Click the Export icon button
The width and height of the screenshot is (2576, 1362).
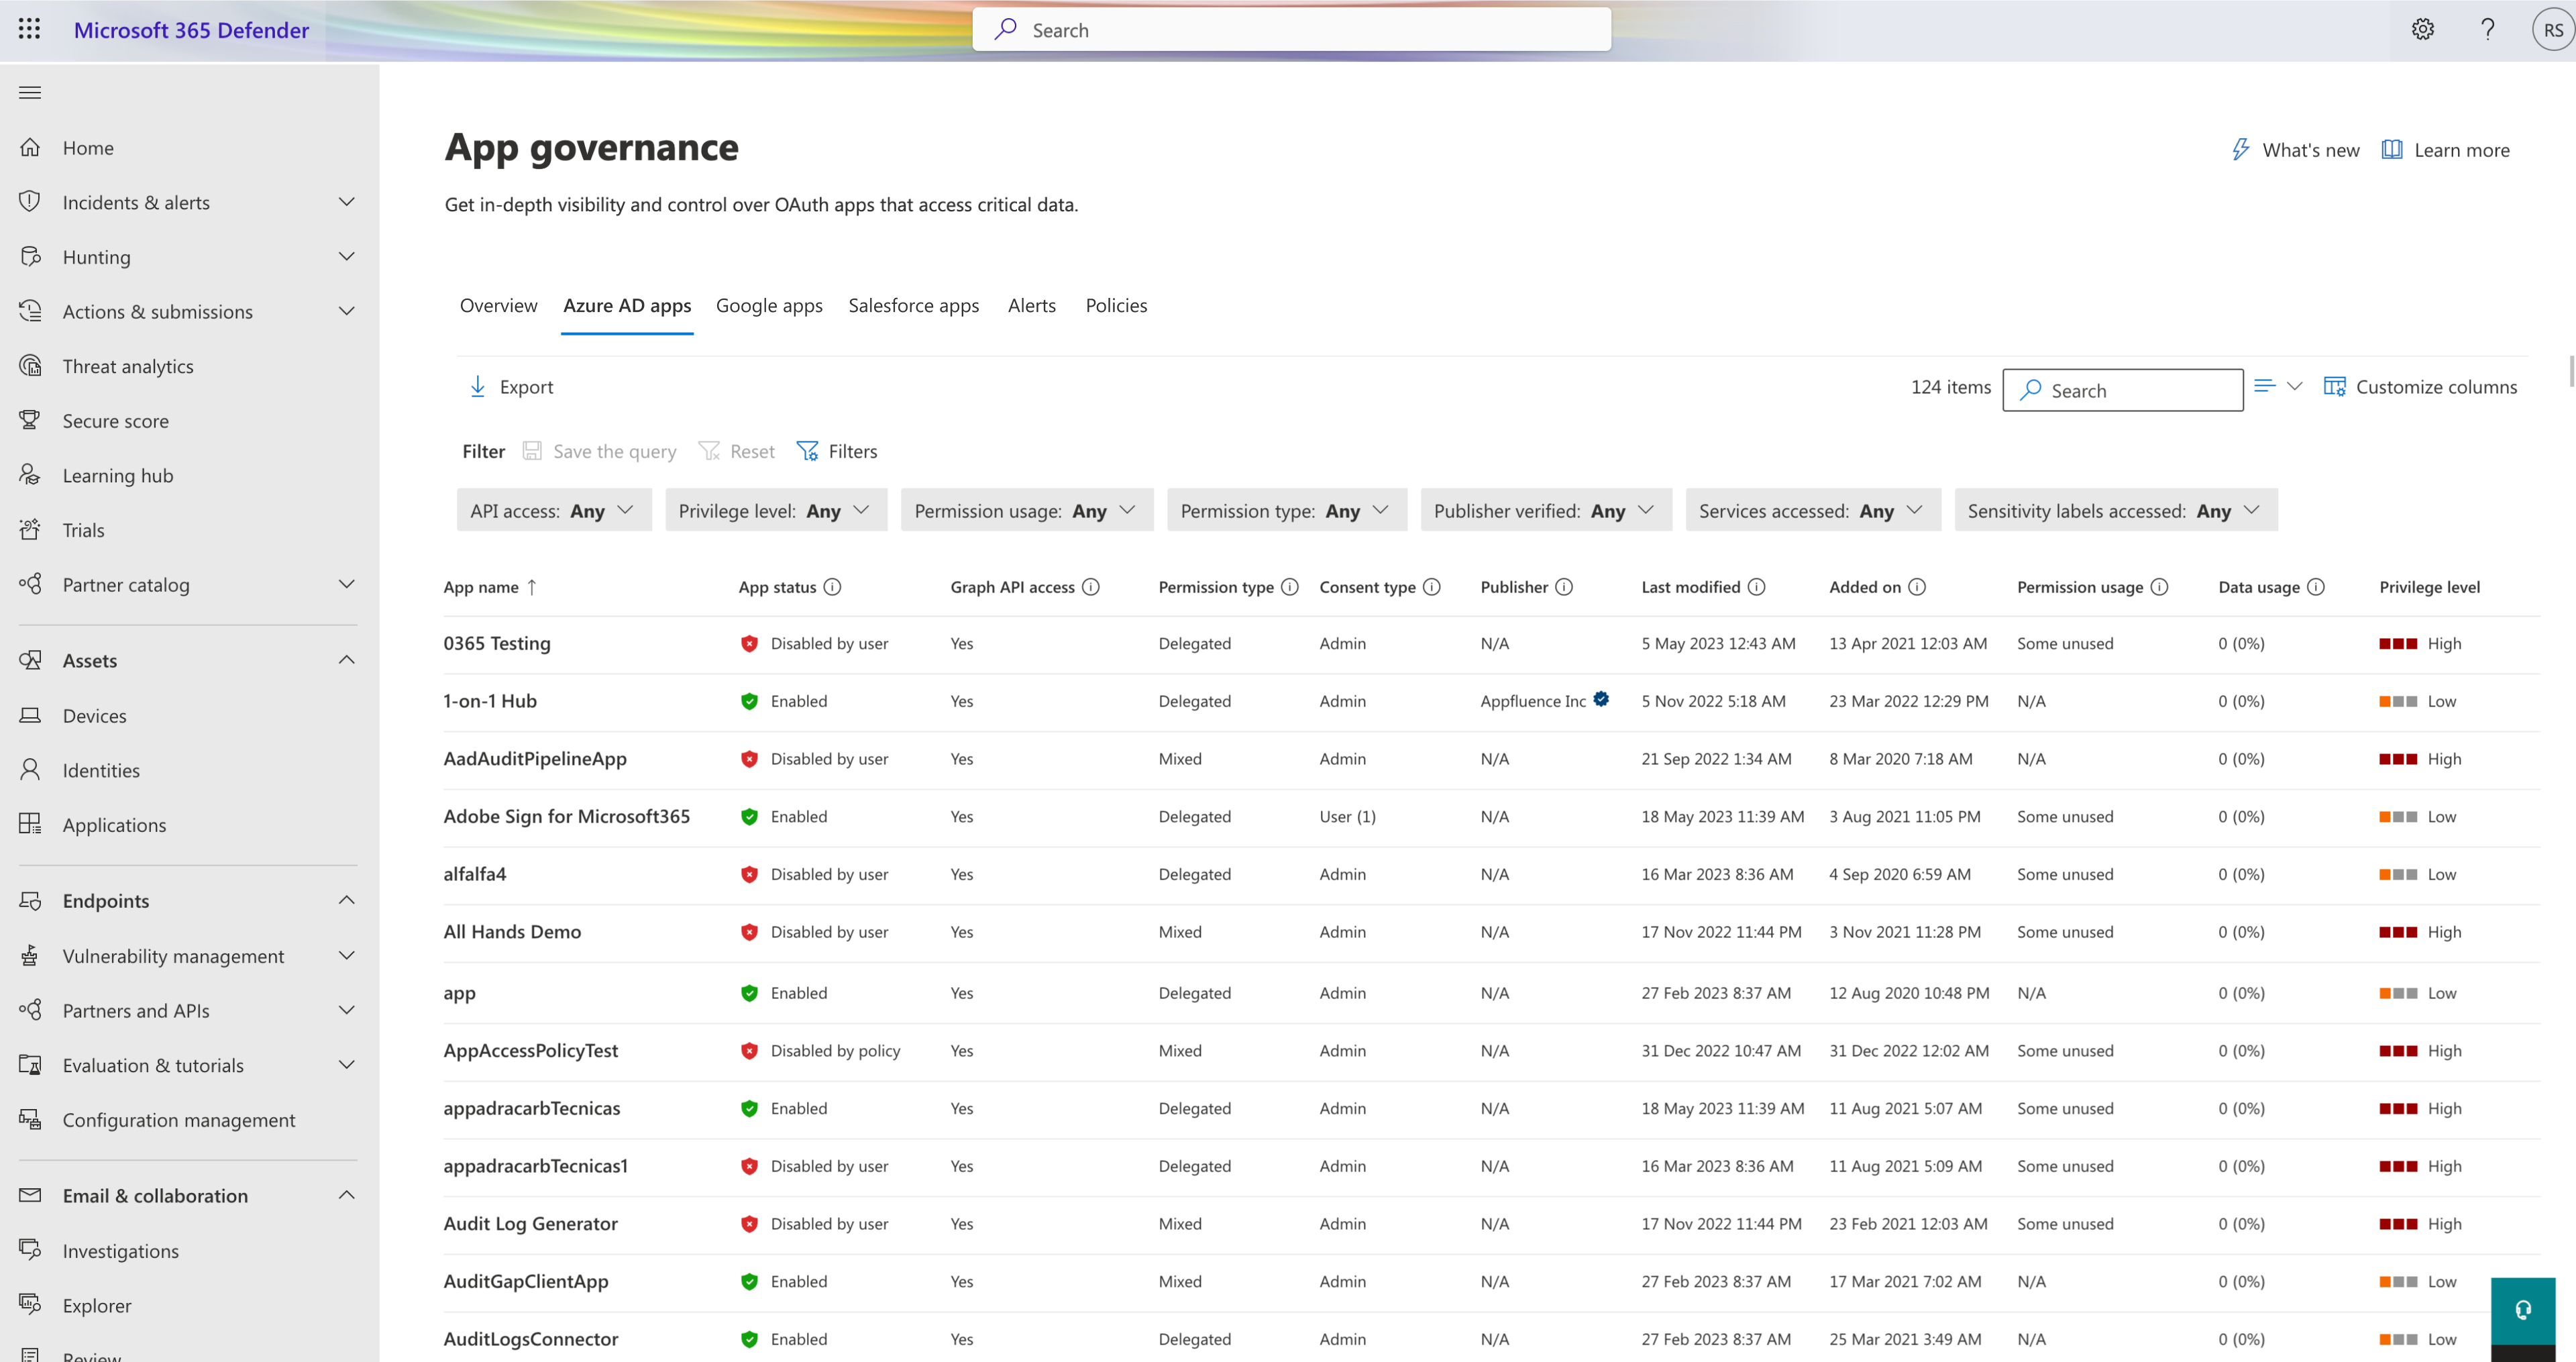pyautogui.click(x=476, y=385)
